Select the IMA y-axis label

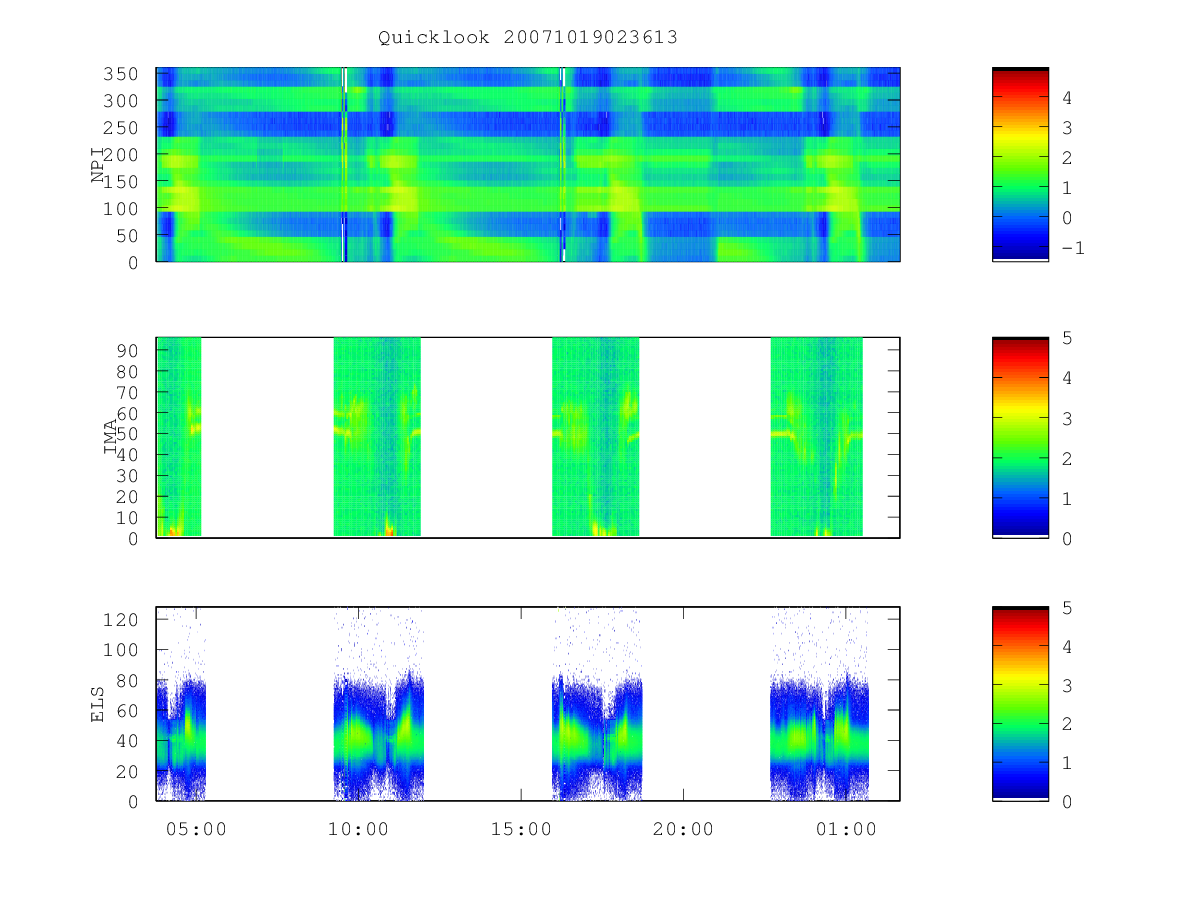(111, 437)
